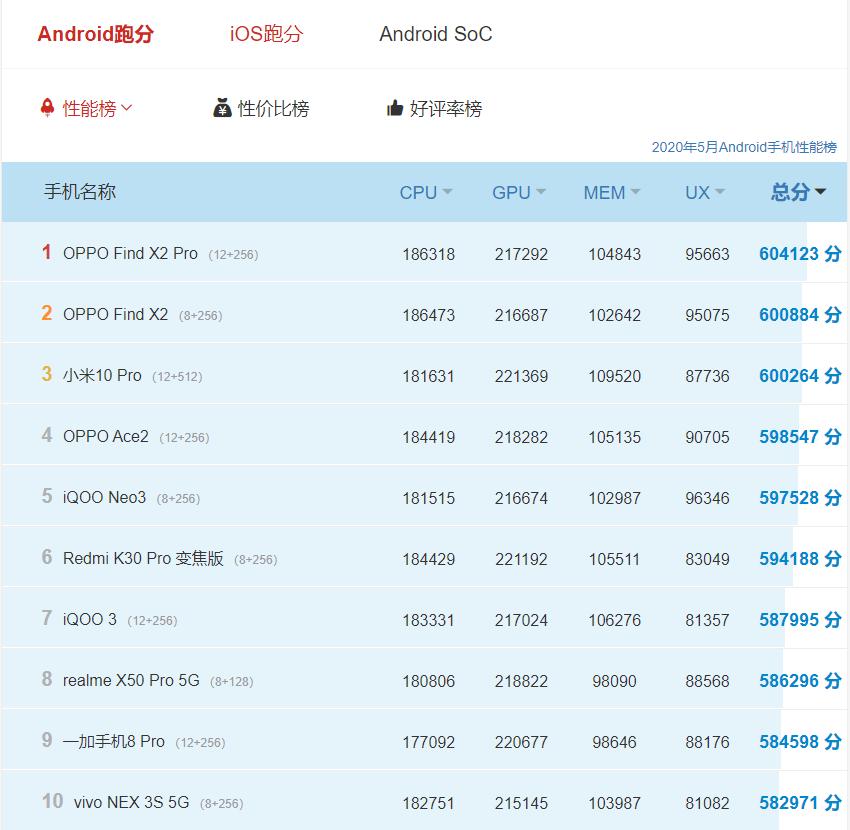The height and width of the screenshot is (830, 850).
Task: Click total score 594188 分
Action: (800, 559)
